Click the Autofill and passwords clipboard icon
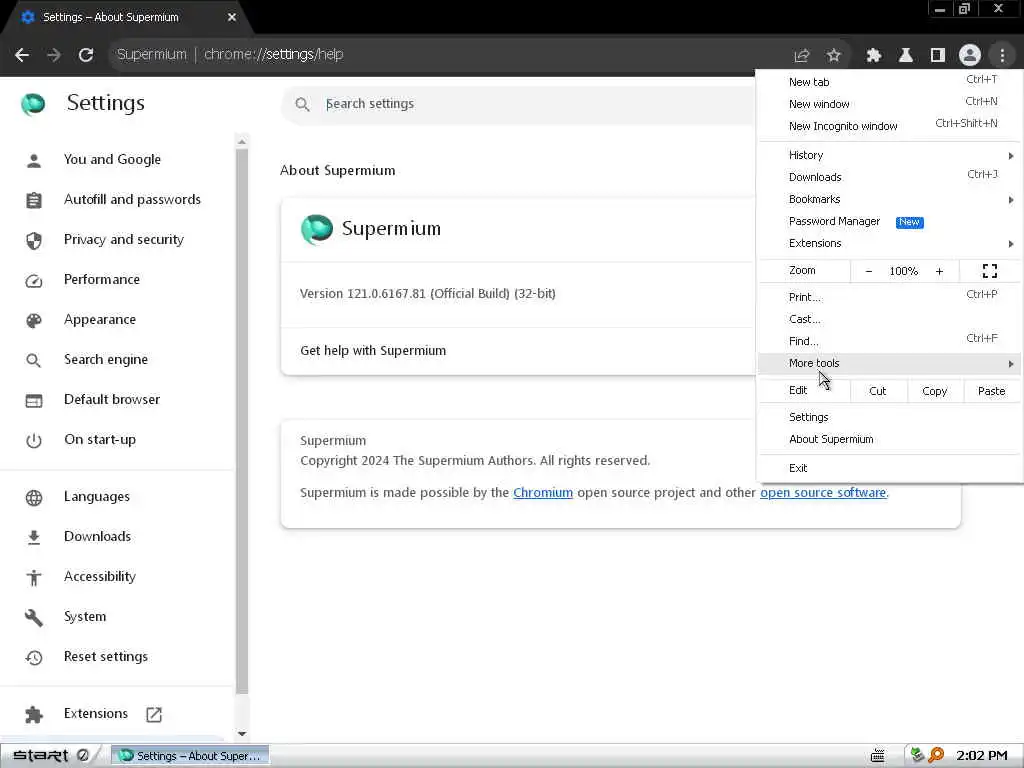 tap(34, 200)
